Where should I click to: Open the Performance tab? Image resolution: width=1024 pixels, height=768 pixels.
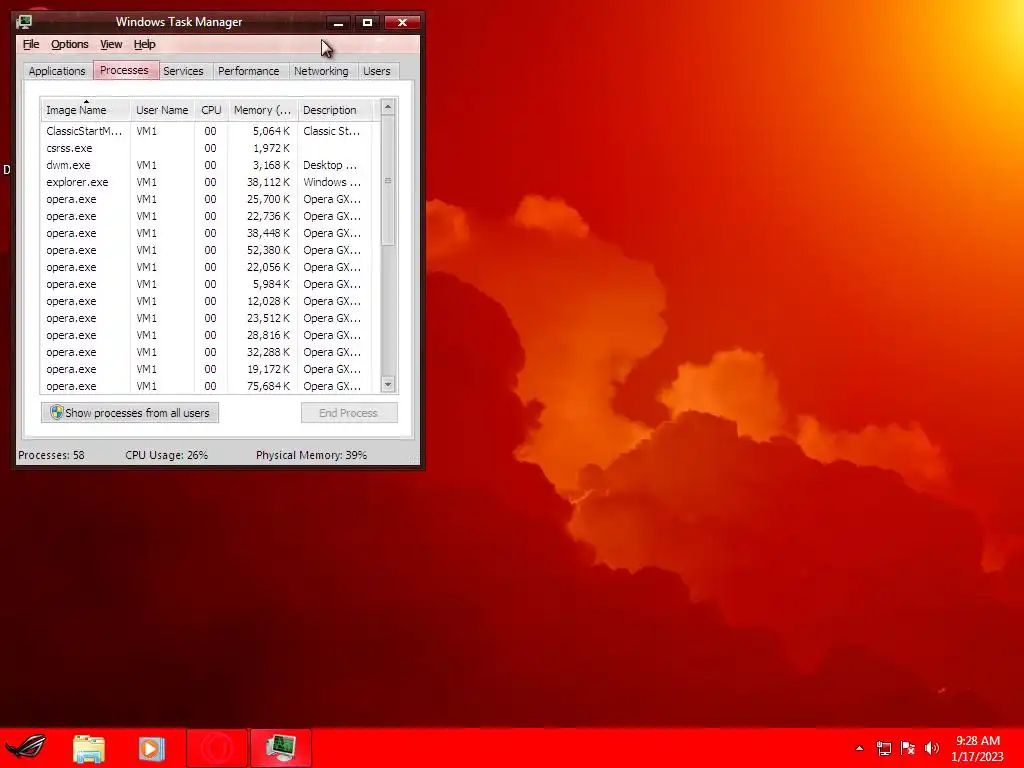(248, 71)
